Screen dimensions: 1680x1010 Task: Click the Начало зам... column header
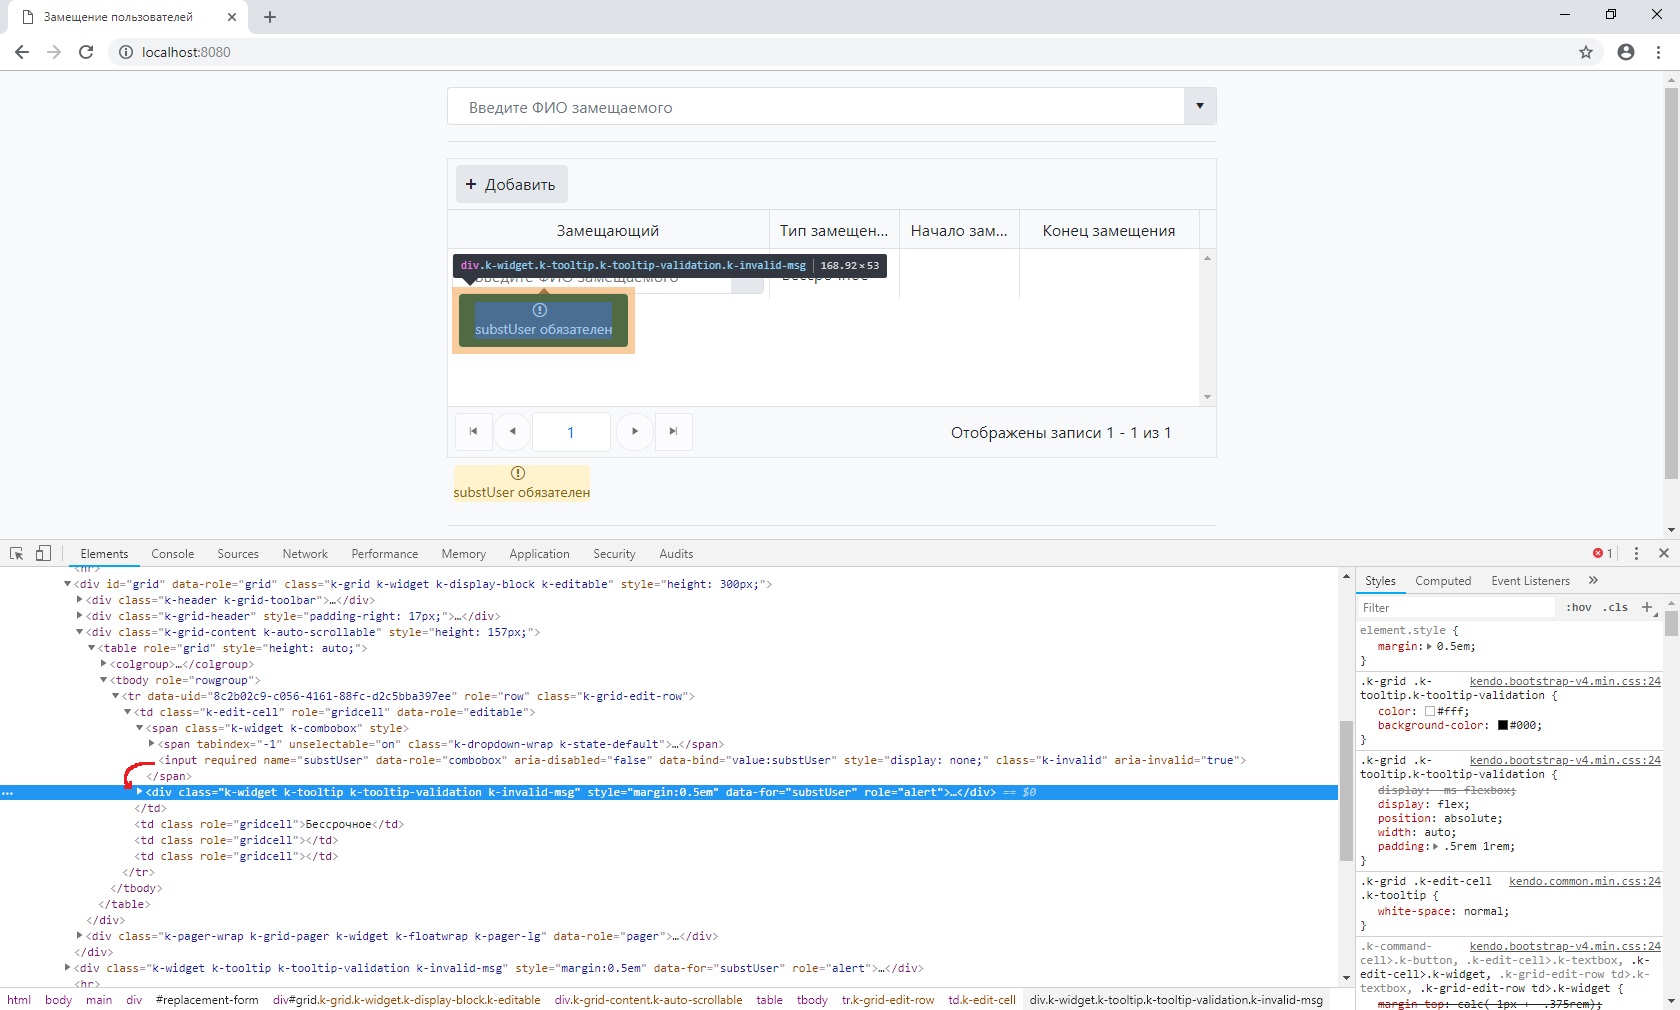(x=959, y=230)
